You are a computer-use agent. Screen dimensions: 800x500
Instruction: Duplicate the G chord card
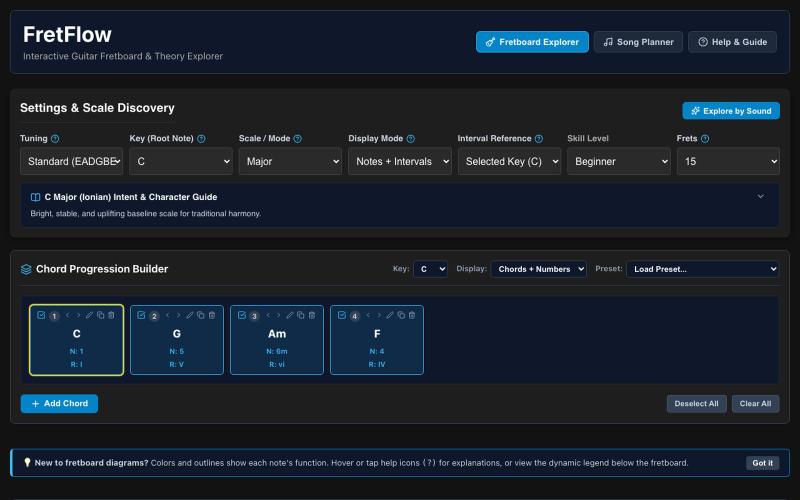click(201, 315)
